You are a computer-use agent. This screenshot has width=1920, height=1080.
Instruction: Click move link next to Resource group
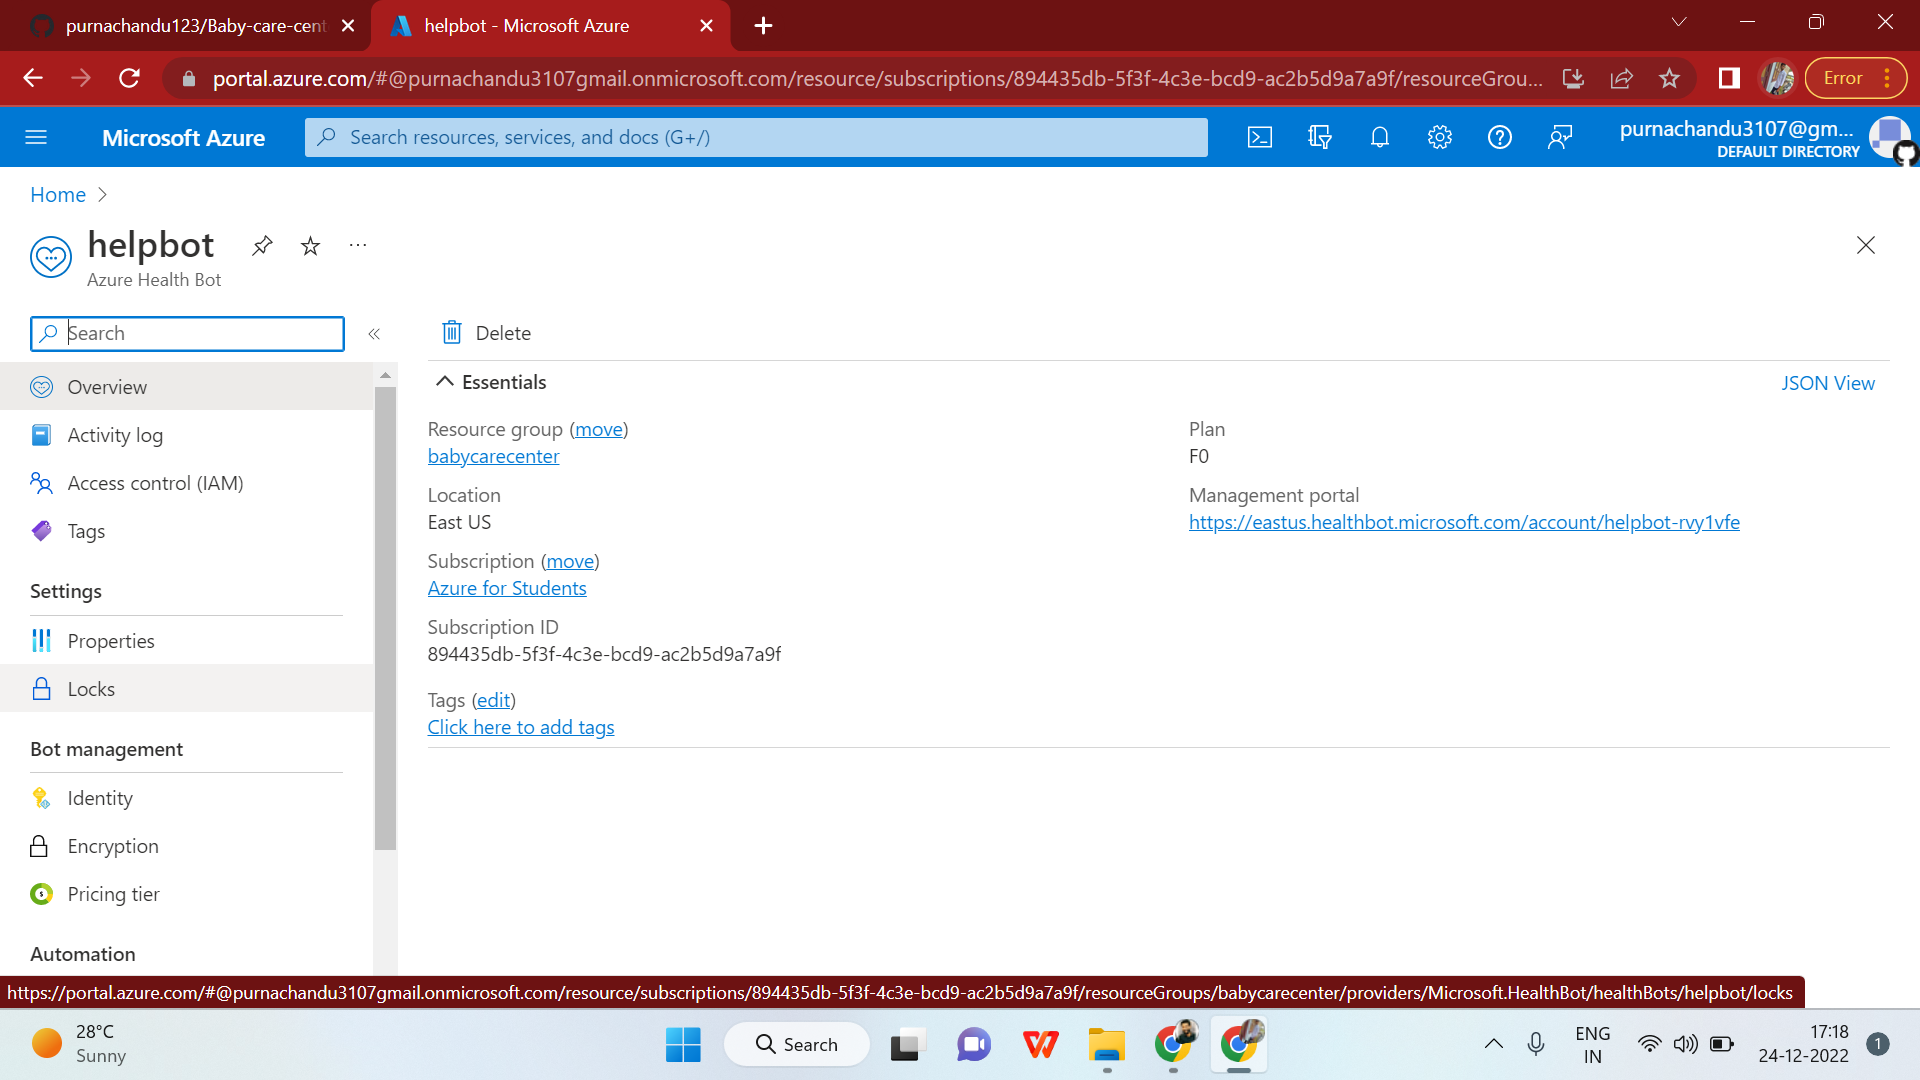[599, 429]
